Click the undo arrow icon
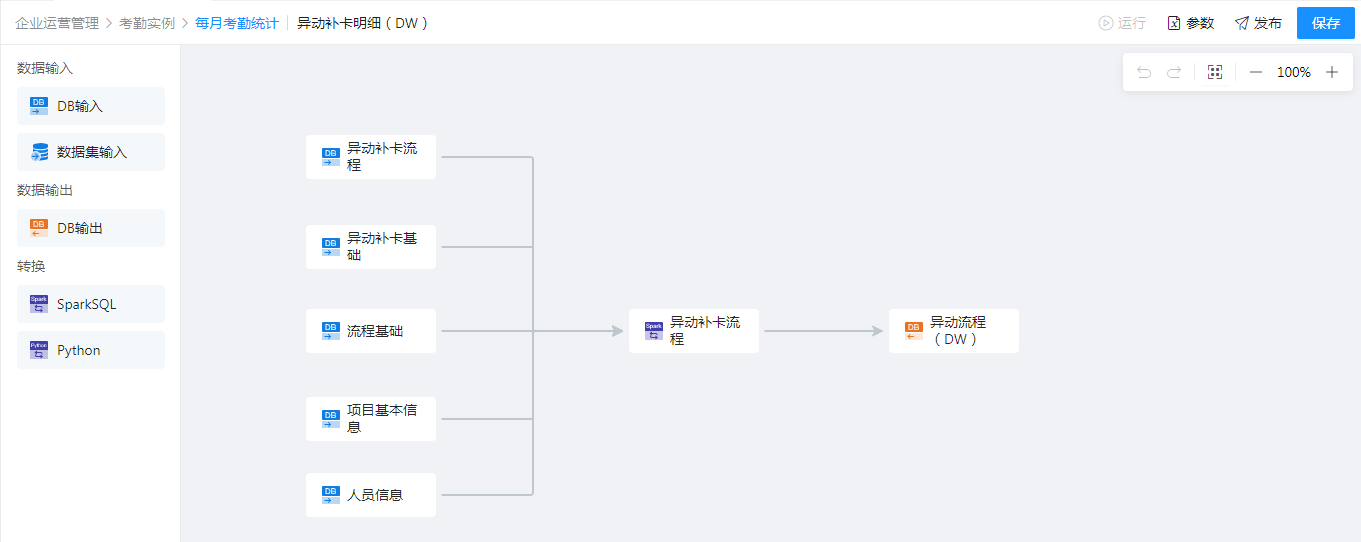 (x=1144, y=72)
